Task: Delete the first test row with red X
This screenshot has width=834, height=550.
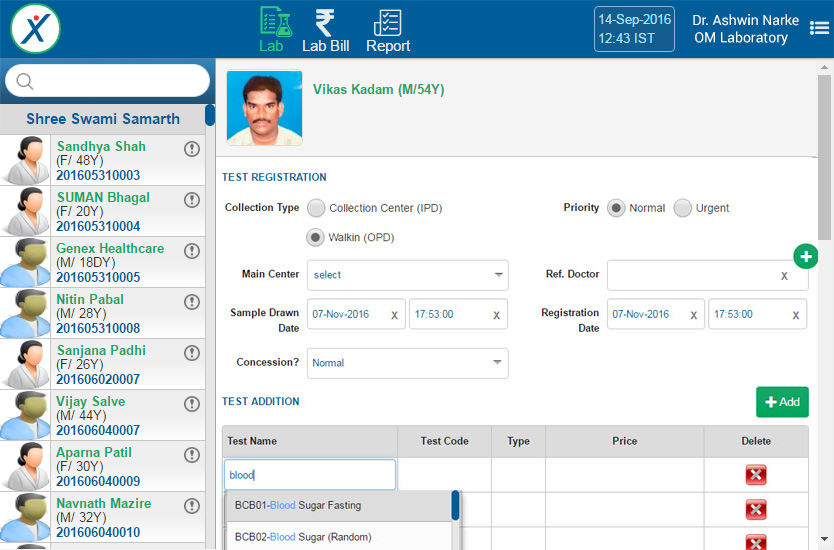Action: pyautogui.click(x=756, y=475)
